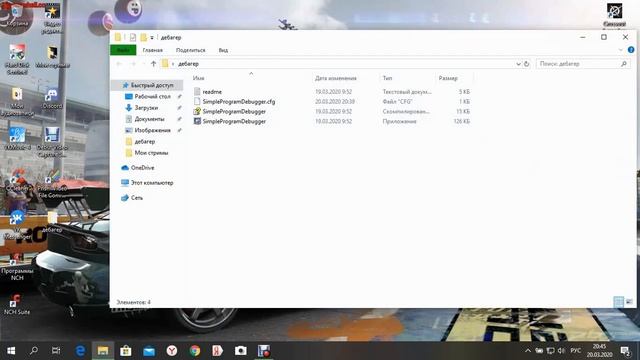This screenshot has width=640, height=360.
Task: Select SimpleProgramDebugger application icon
Action: [x=197, y=121]
